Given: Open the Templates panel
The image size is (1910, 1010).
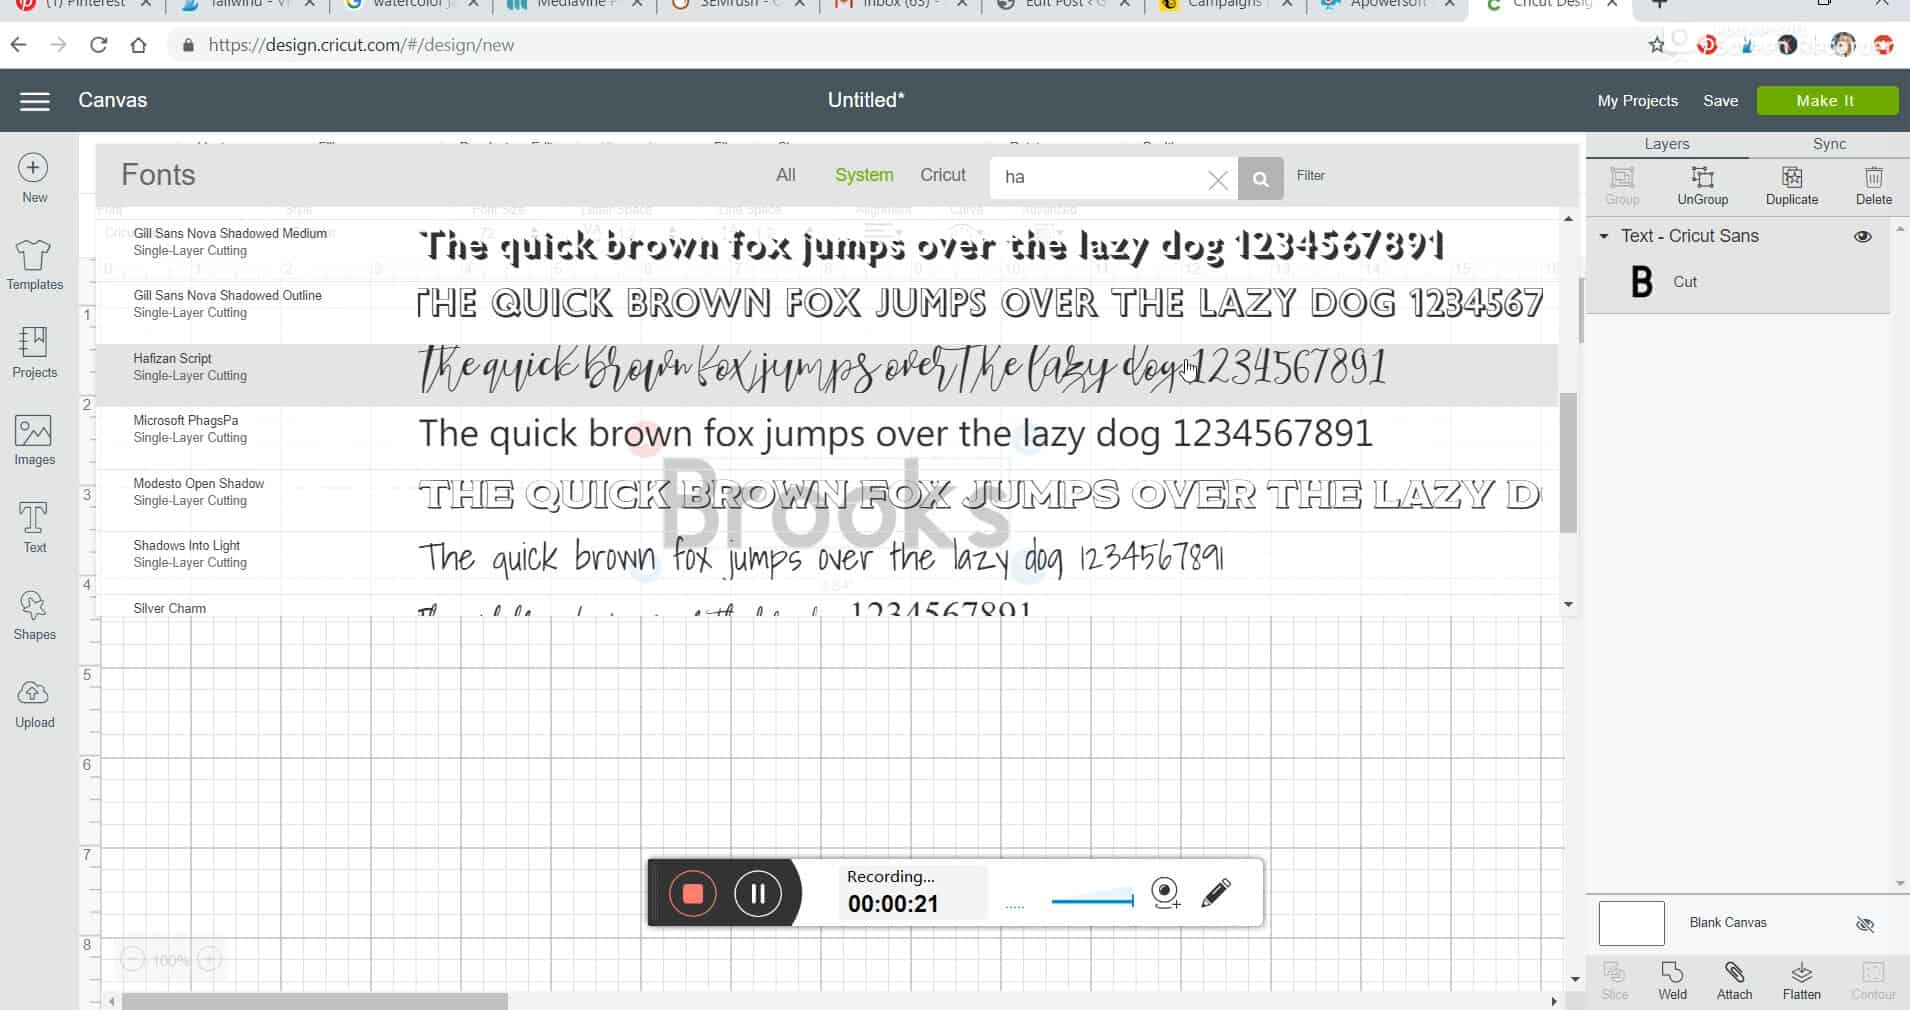Looking at the screenshot, I should (34, 265).
